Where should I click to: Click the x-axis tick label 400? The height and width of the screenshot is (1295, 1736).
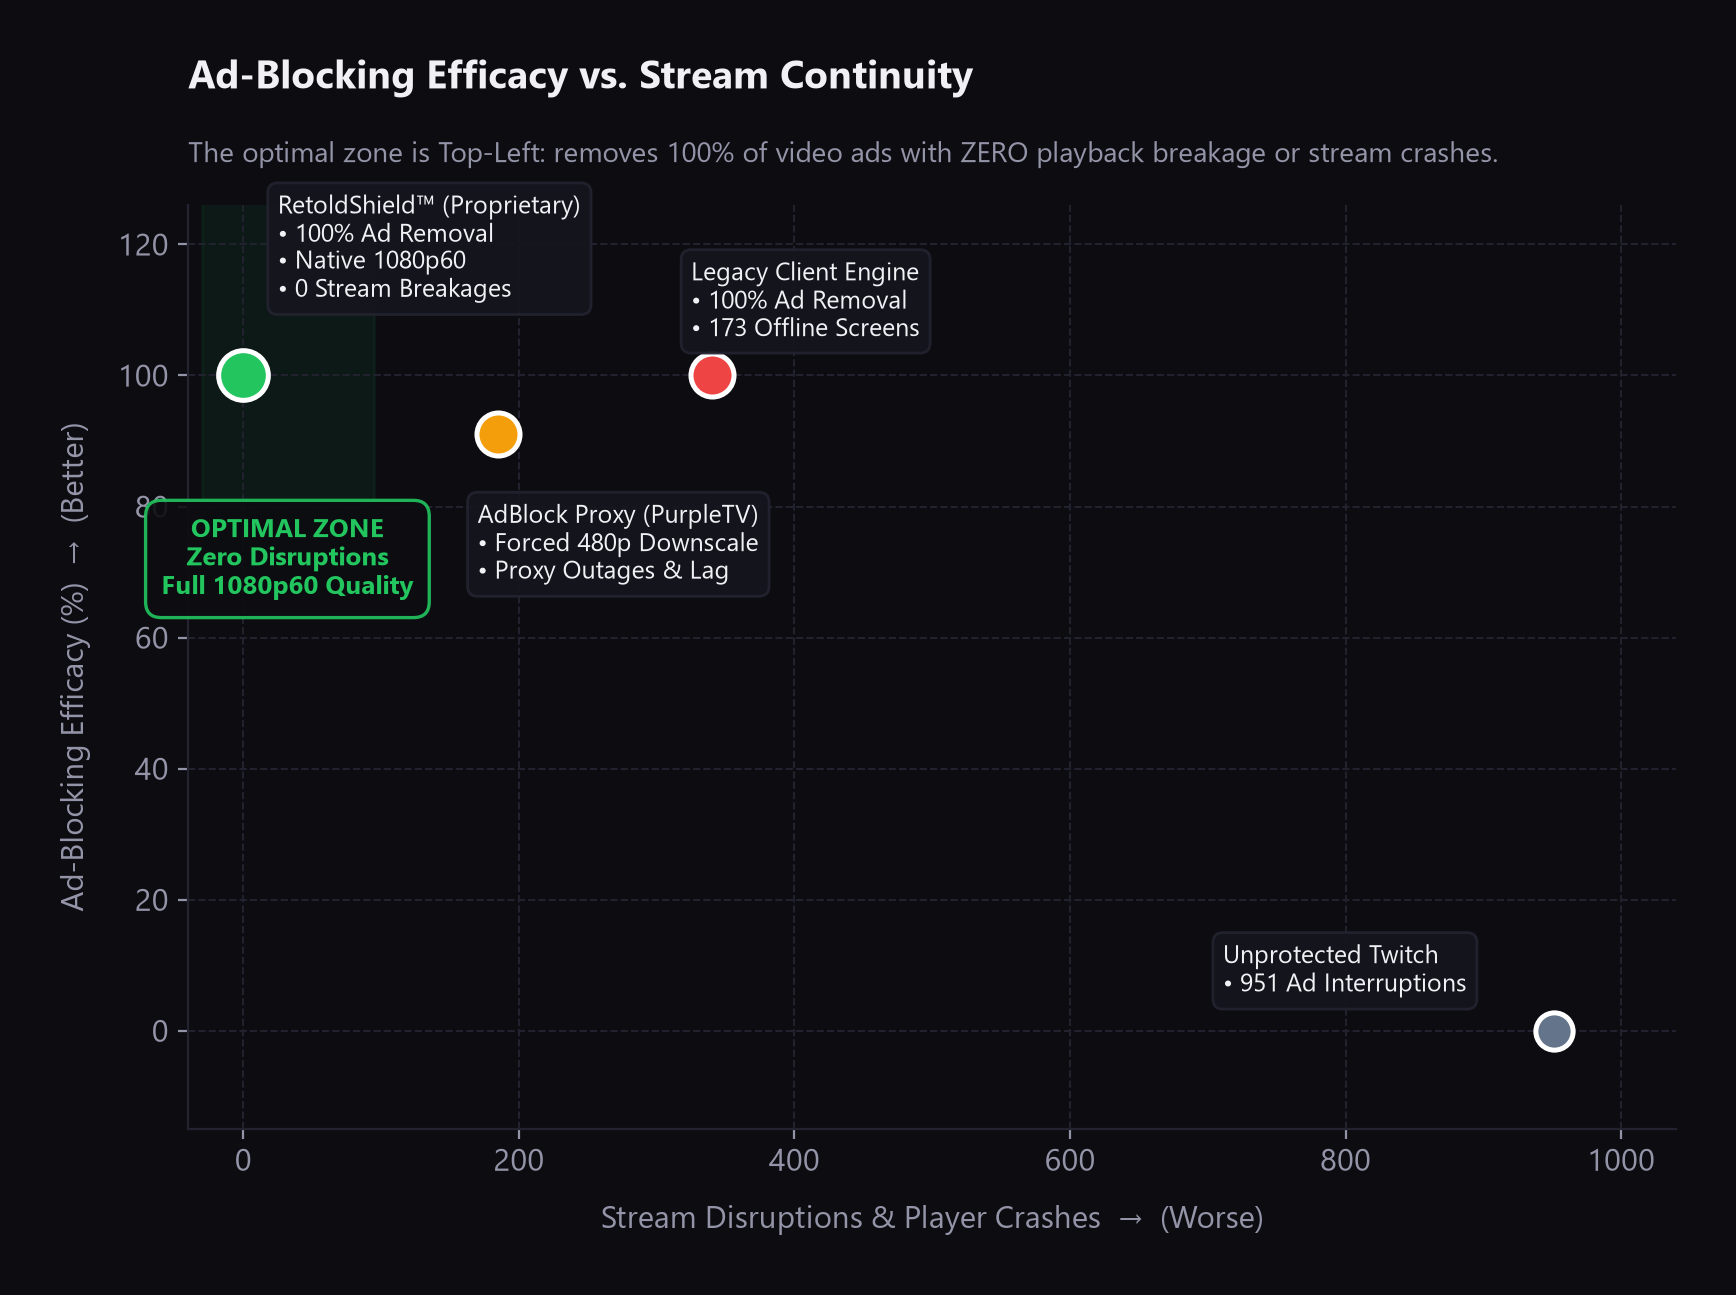[x=794, y=1160]
